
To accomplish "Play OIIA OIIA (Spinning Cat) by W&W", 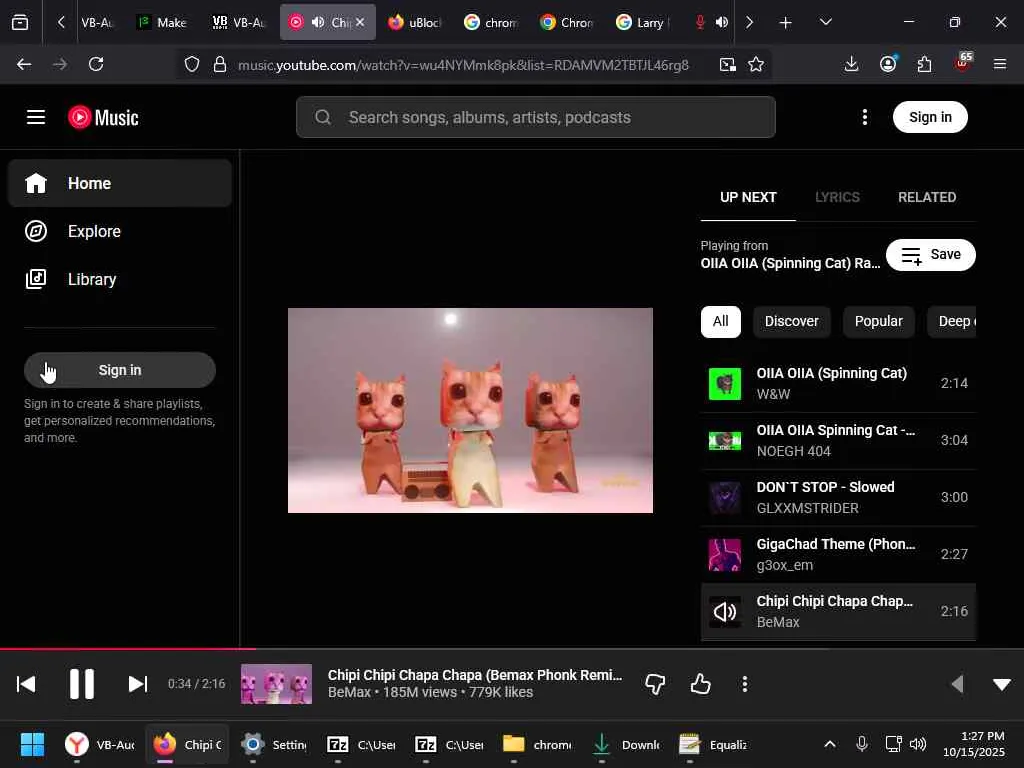I will coord(838,383).
